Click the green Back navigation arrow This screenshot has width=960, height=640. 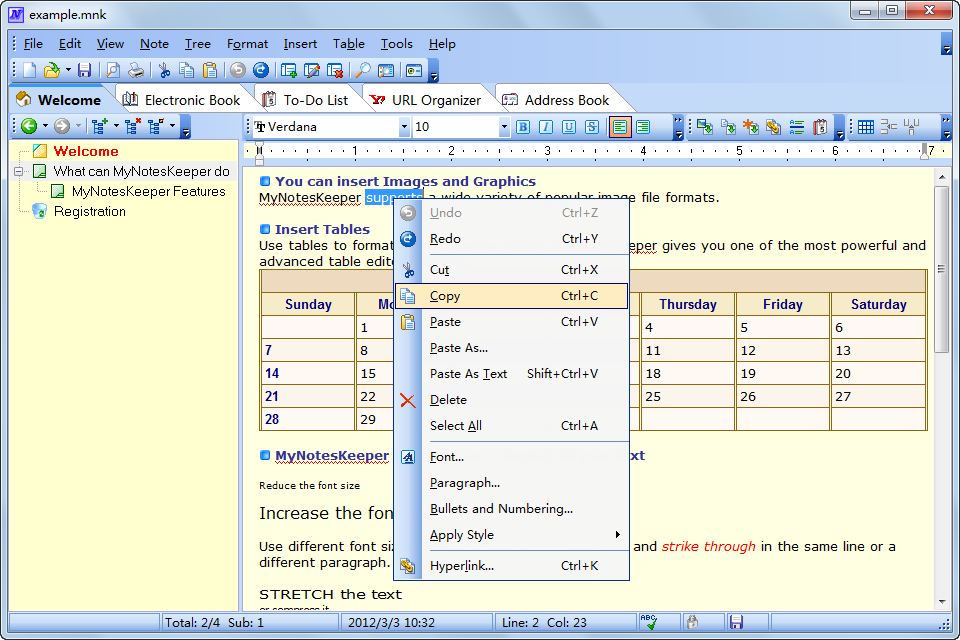(29, 126)
